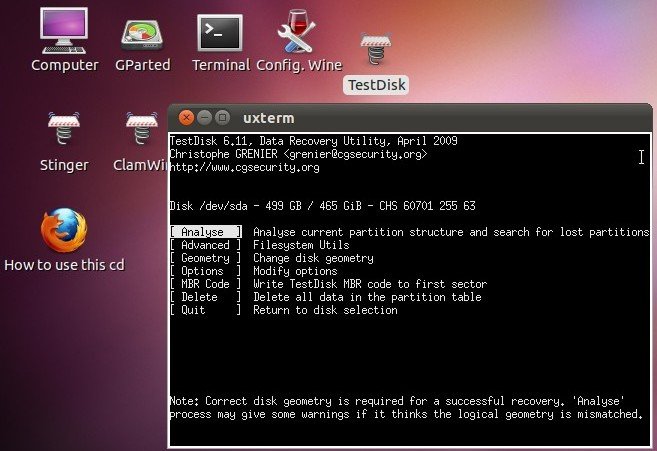Pick the Options menu entry
The image size is (657, 451).
[x=206, y=271]
